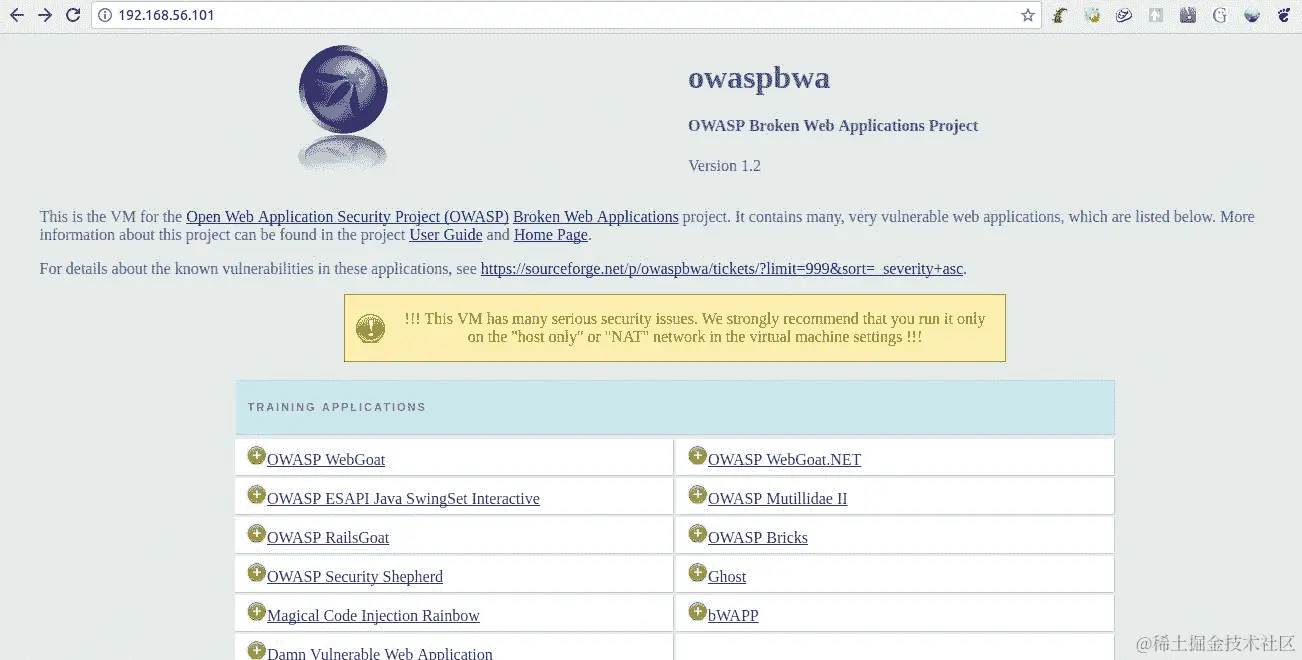Expand details for OWASP Bricks

[x=697, y=534]
